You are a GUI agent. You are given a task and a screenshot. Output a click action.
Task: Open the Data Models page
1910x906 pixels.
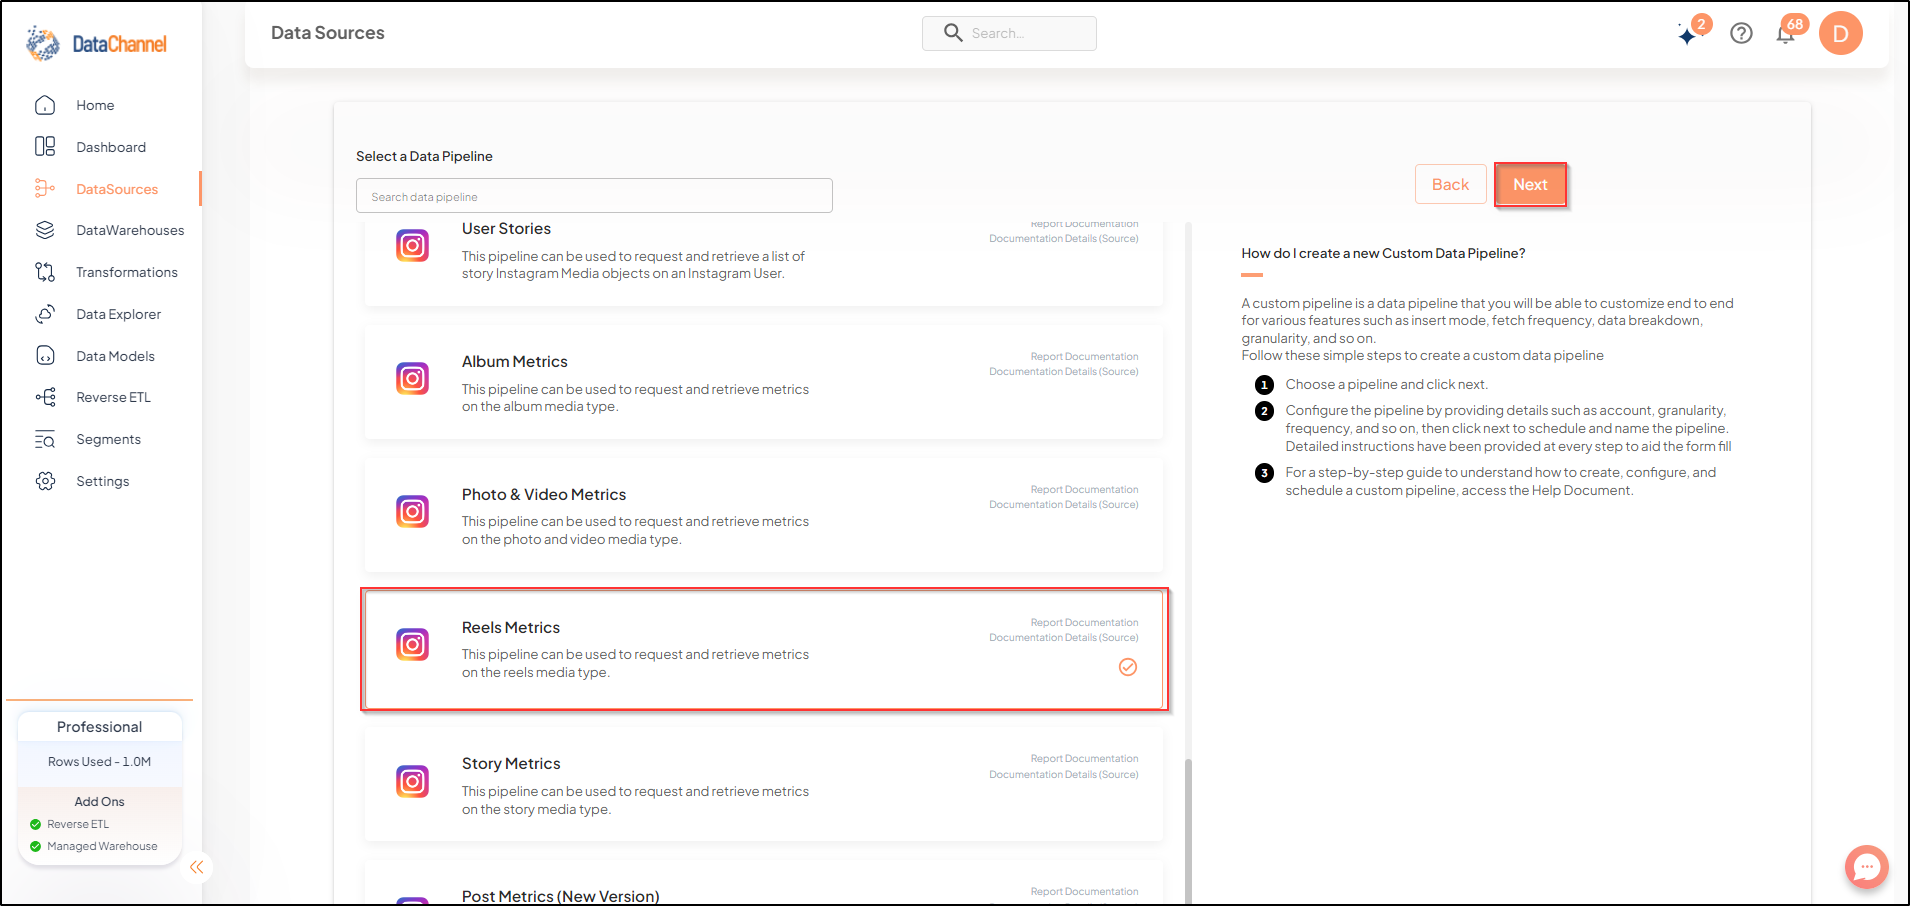(115, 356)
